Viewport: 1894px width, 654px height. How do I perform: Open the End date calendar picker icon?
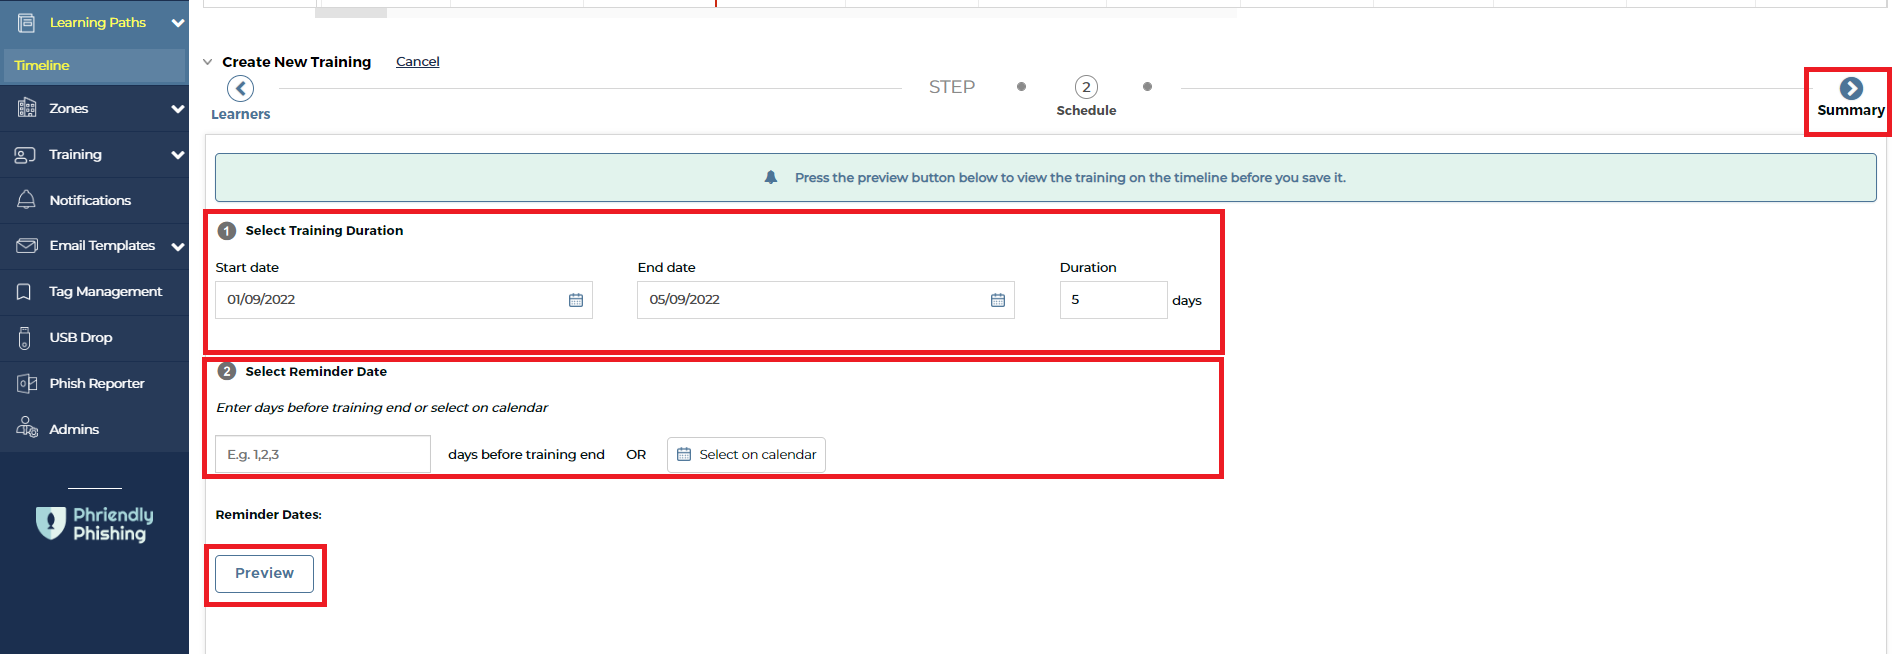998,300
